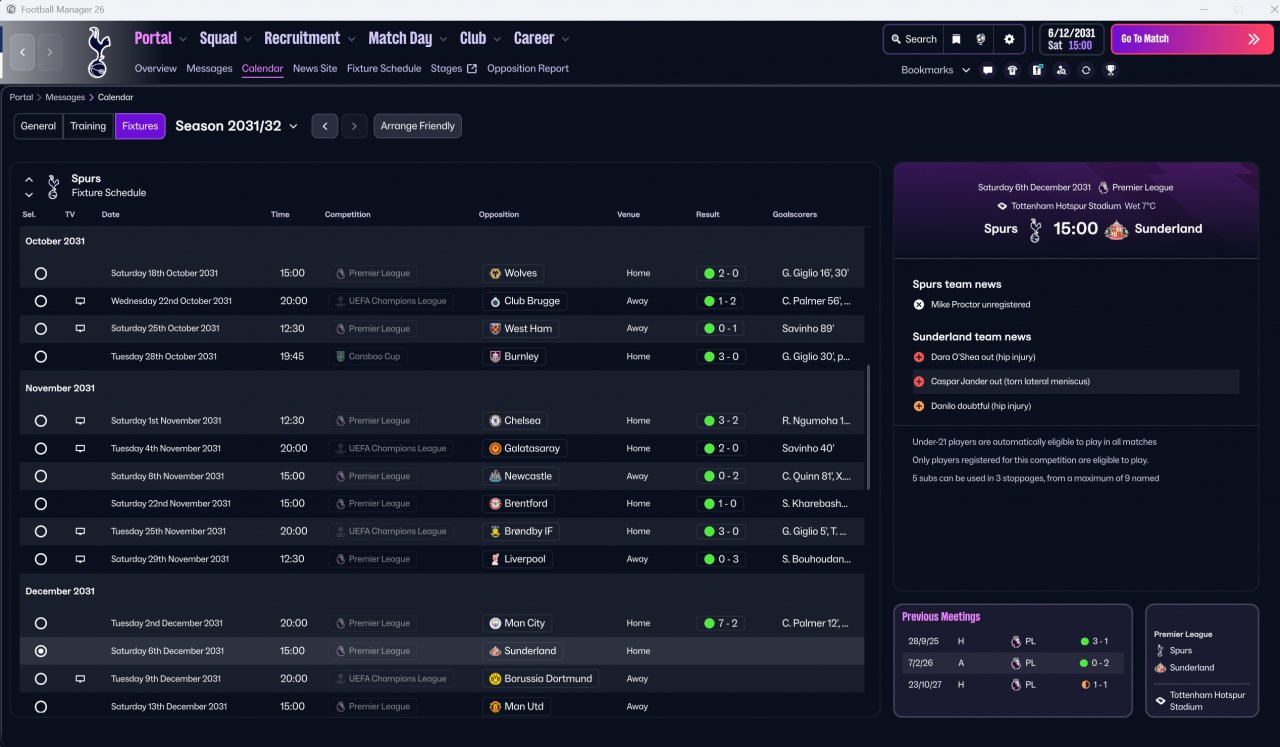
Task: Switch to the Training calendar tab
Action: tap(88, 126)
